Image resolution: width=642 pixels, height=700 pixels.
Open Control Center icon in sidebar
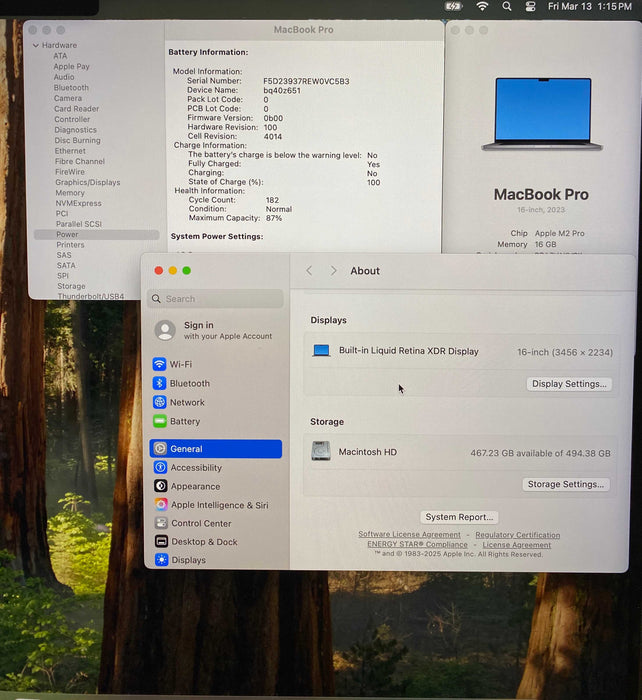tap(161, 523)
